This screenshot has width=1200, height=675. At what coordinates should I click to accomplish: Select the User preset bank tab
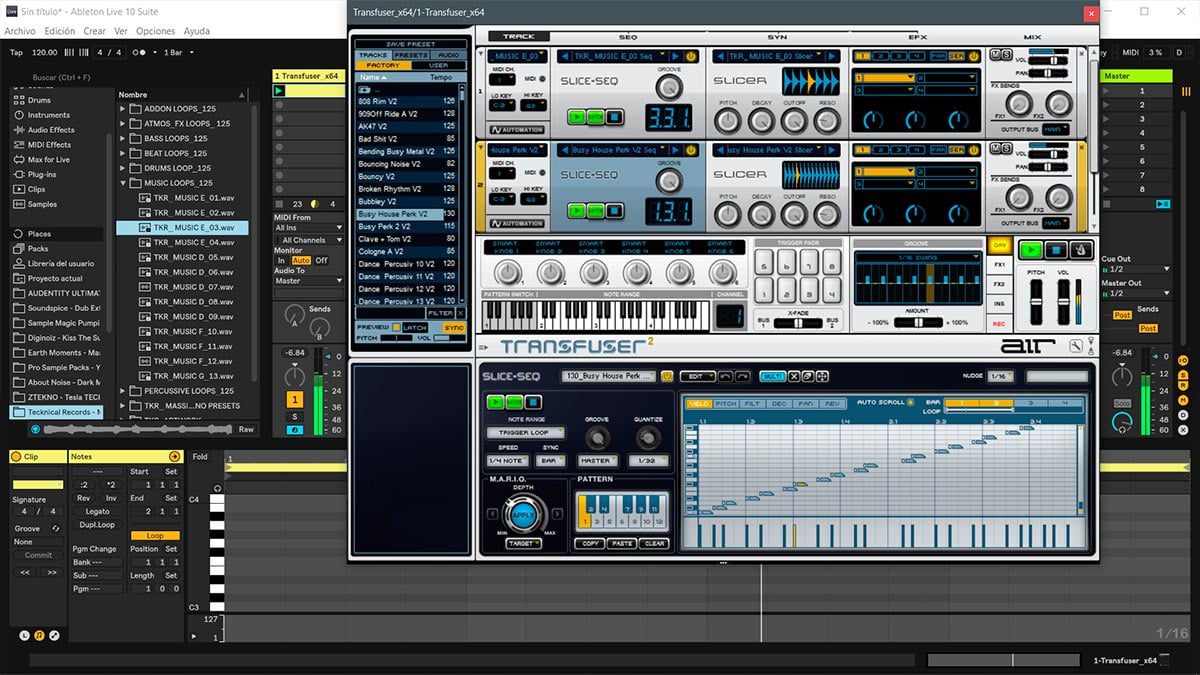(438, 65)
